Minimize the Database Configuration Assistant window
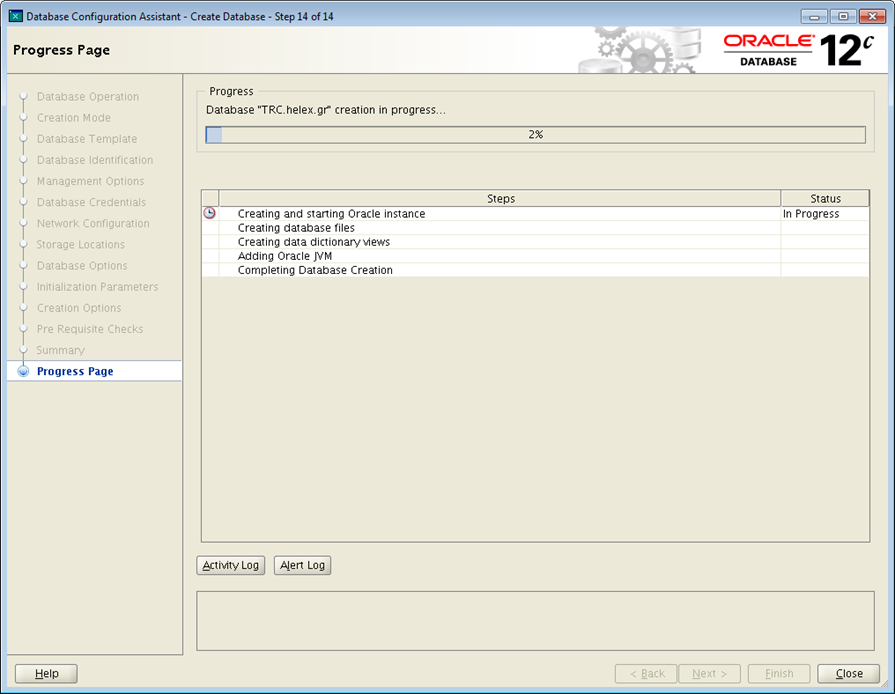Viewport: 895px width, 694px height. click(x=815, y=17)
